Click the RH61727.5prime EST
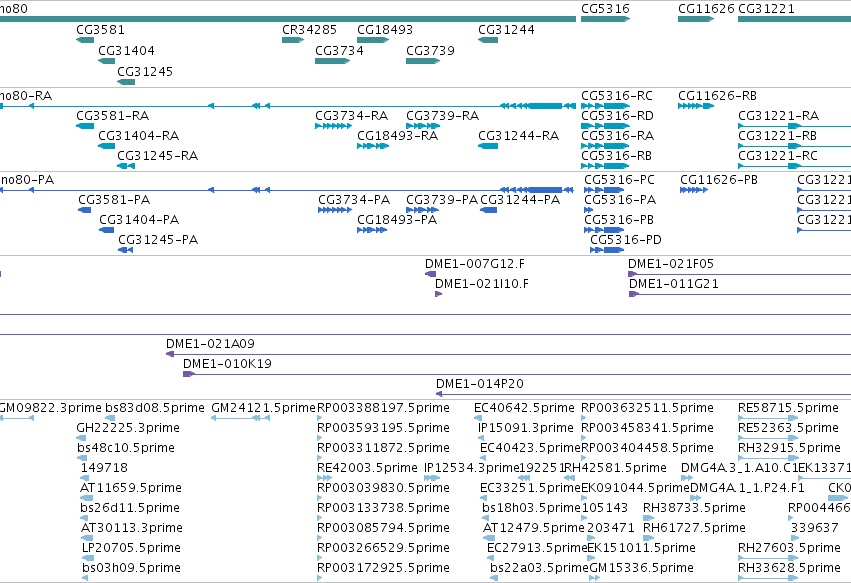This screenshot has height=583, width=851. pyautogui.click(x=649, y=538)
